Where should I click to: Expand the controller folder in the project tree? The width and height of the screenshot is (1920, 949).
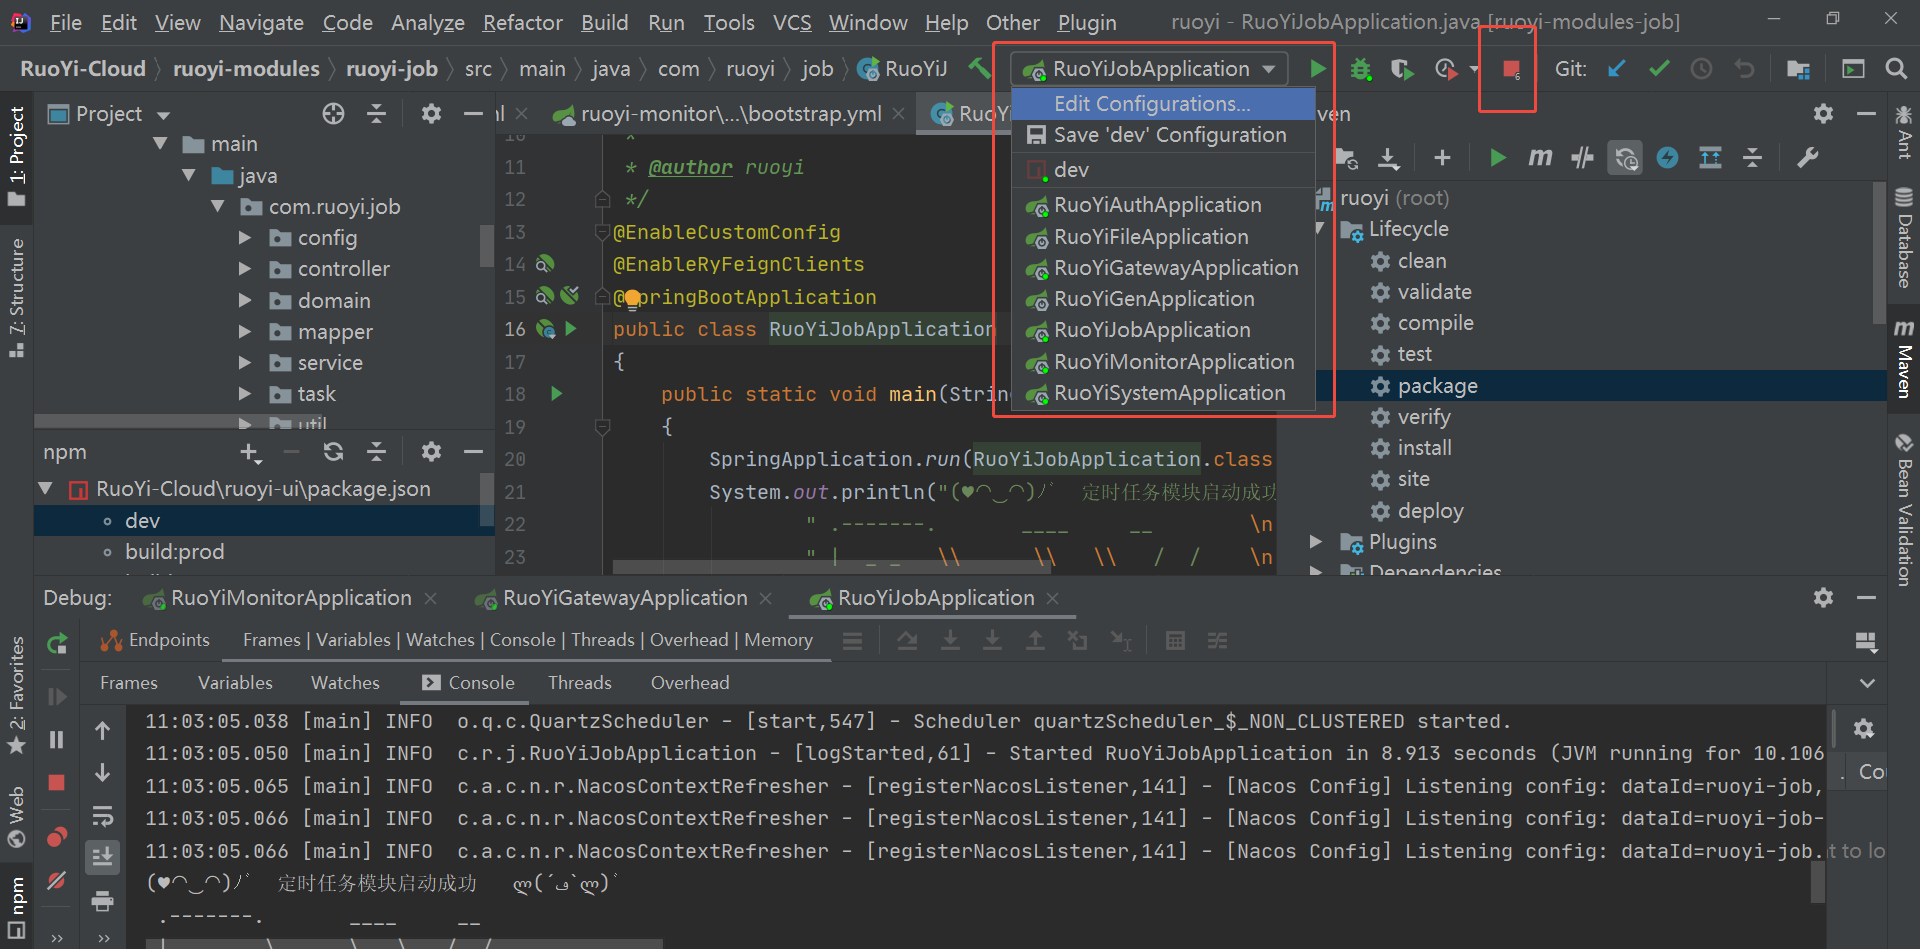[x=245, y=269]
